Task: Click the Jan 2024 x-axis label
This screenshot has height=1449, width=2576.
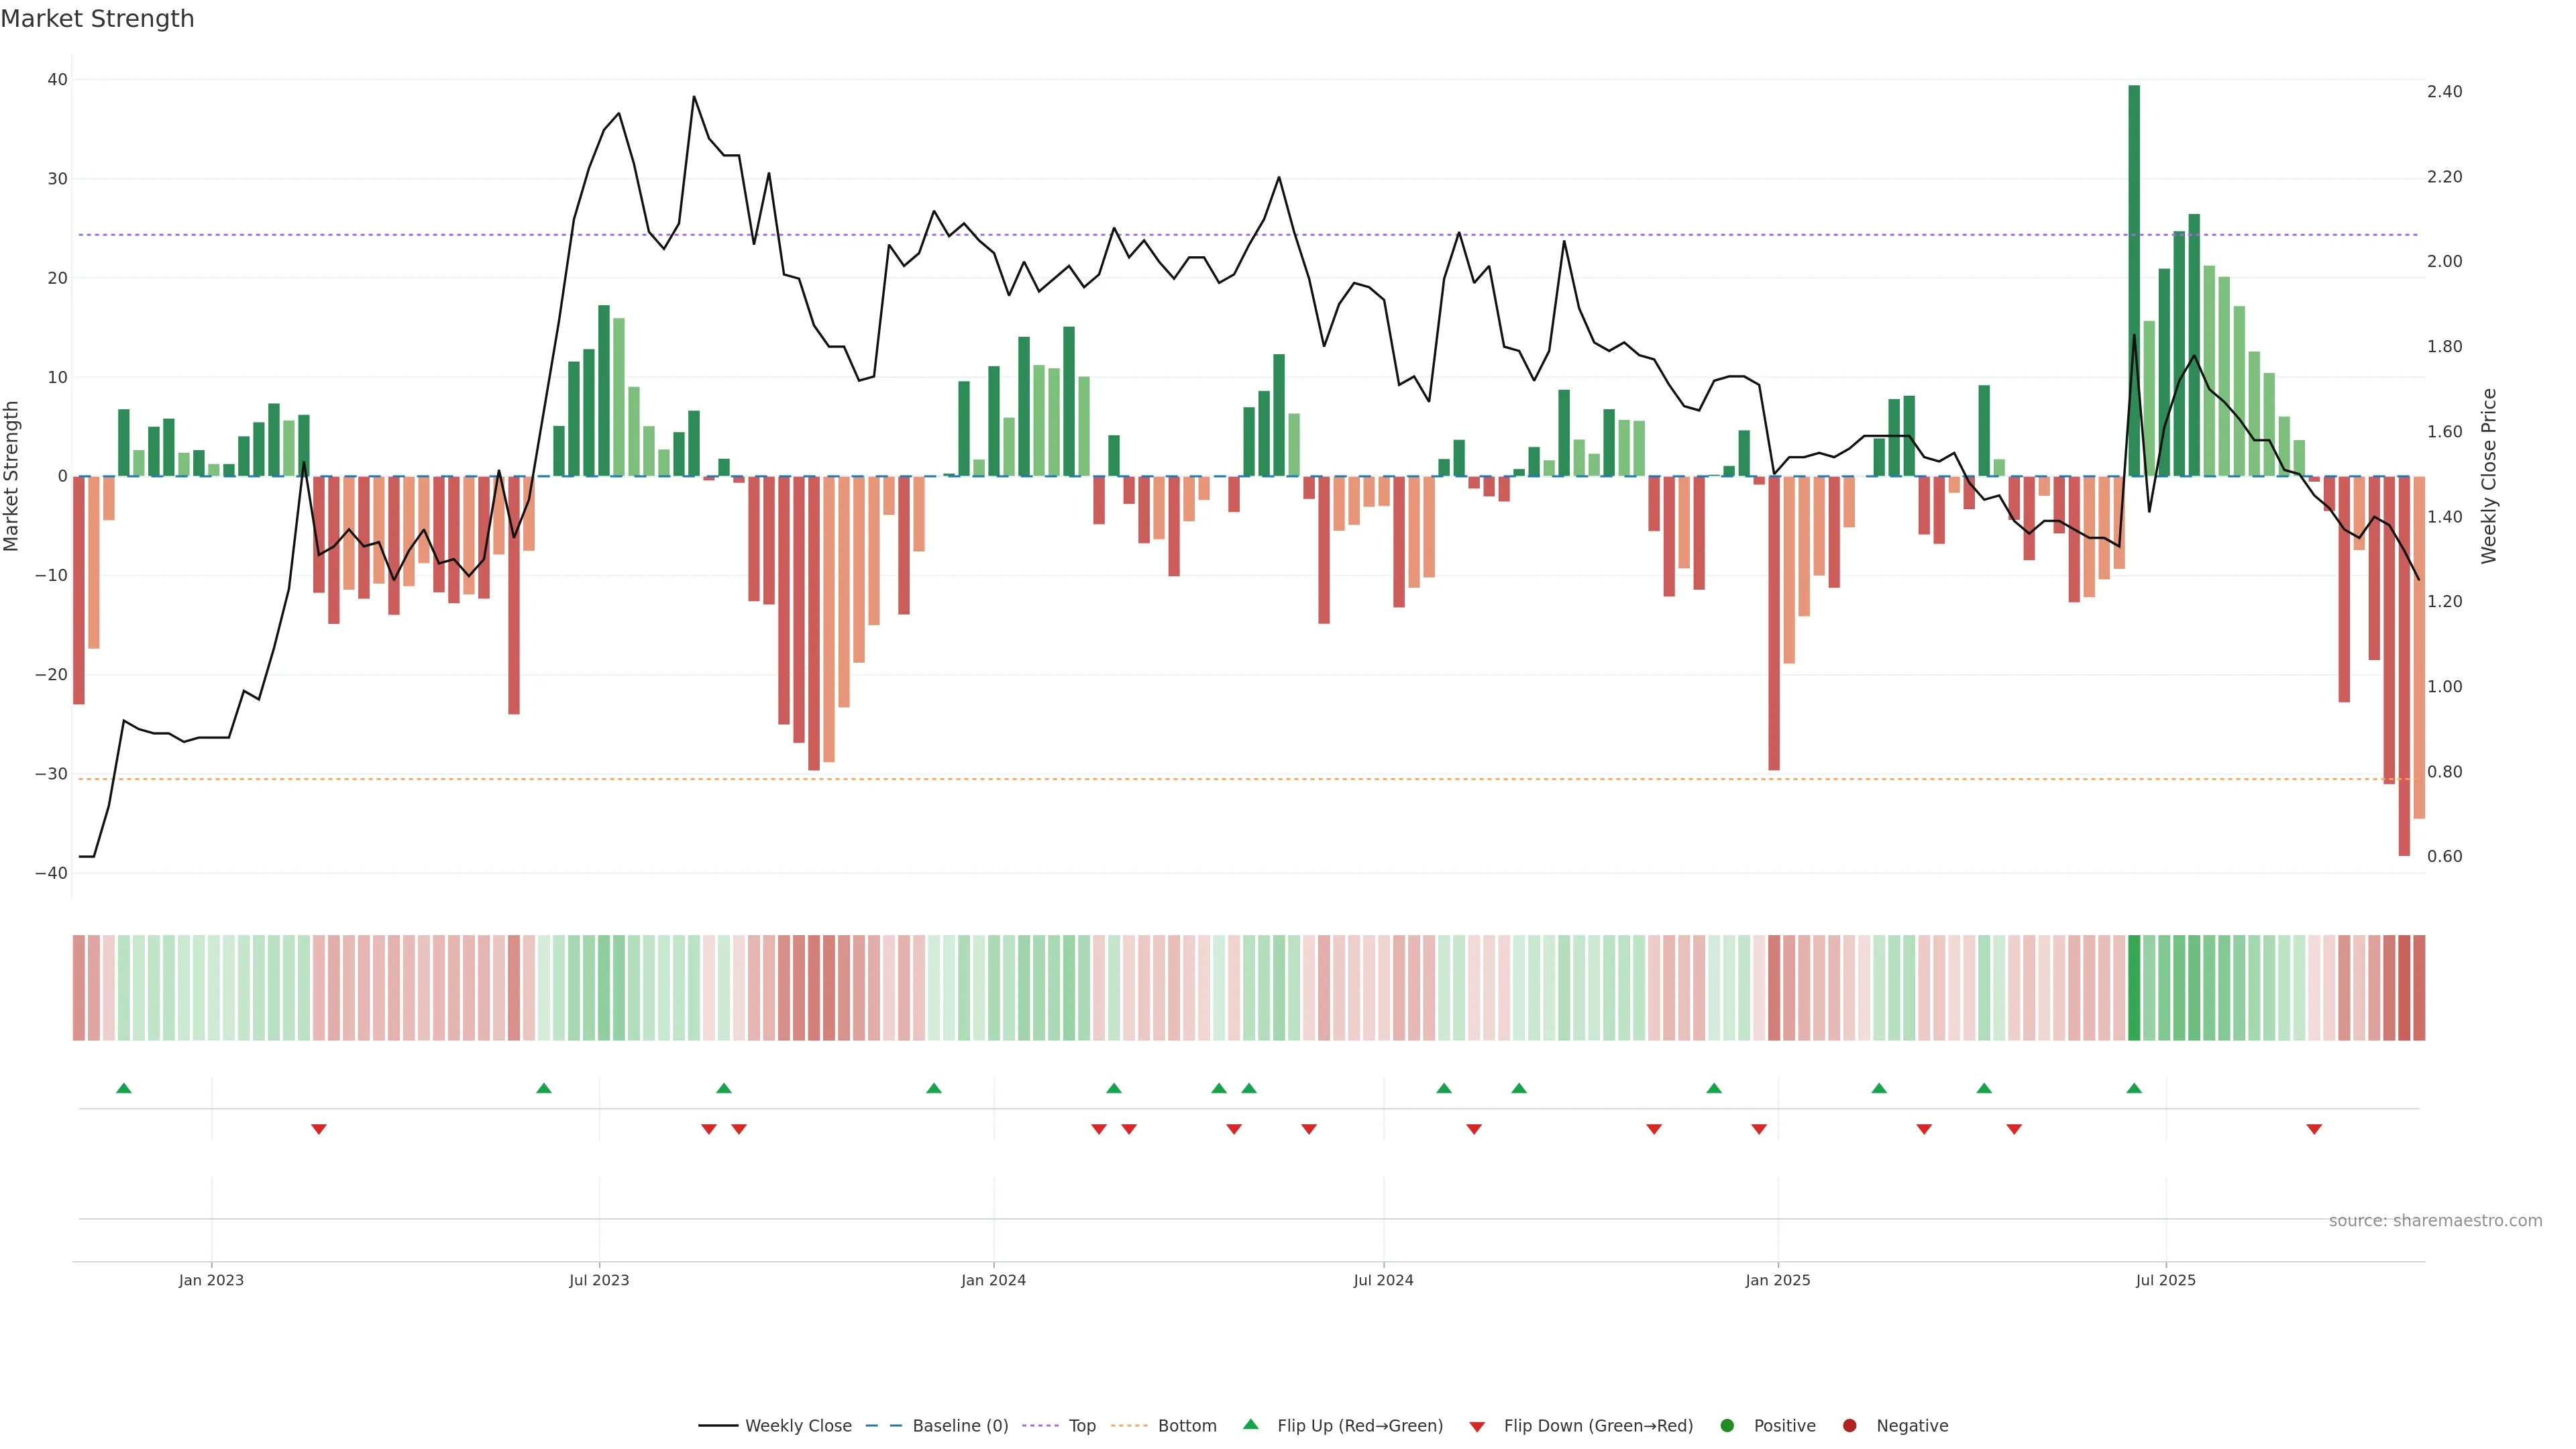Action: pos(993,1280)
